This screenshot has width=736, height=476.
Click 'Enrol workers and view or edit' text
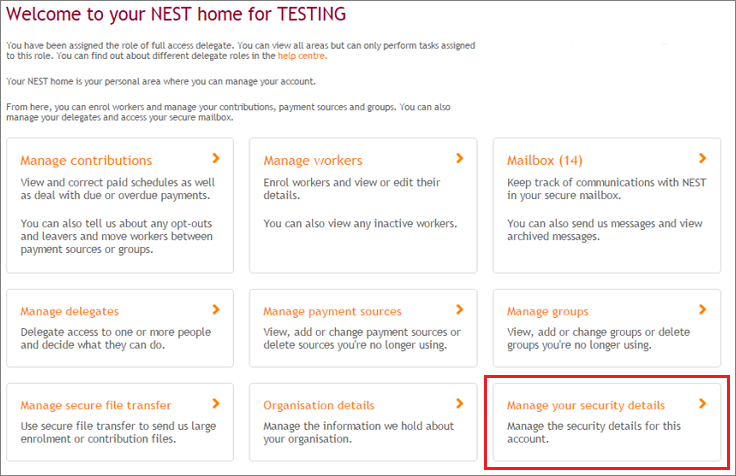pyautogui.click(x=352, y=189)
